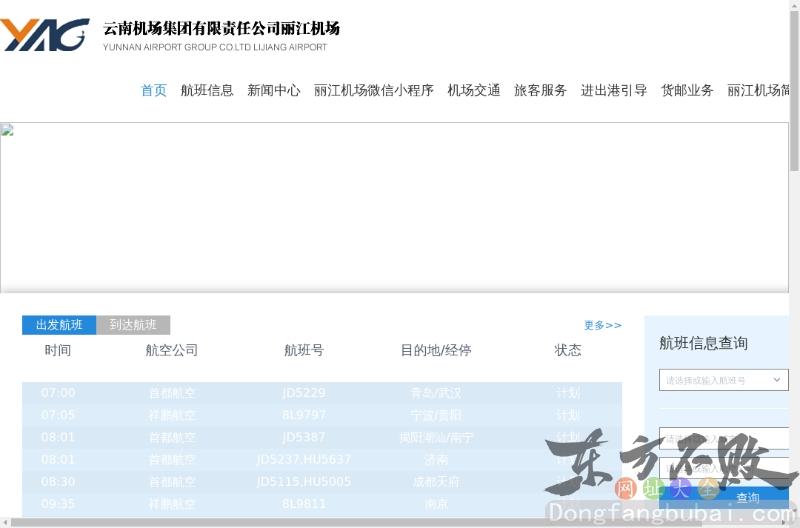The image size is (800, 528).
Task: Click the YAG airport group logo
Action: click(44, 35)
